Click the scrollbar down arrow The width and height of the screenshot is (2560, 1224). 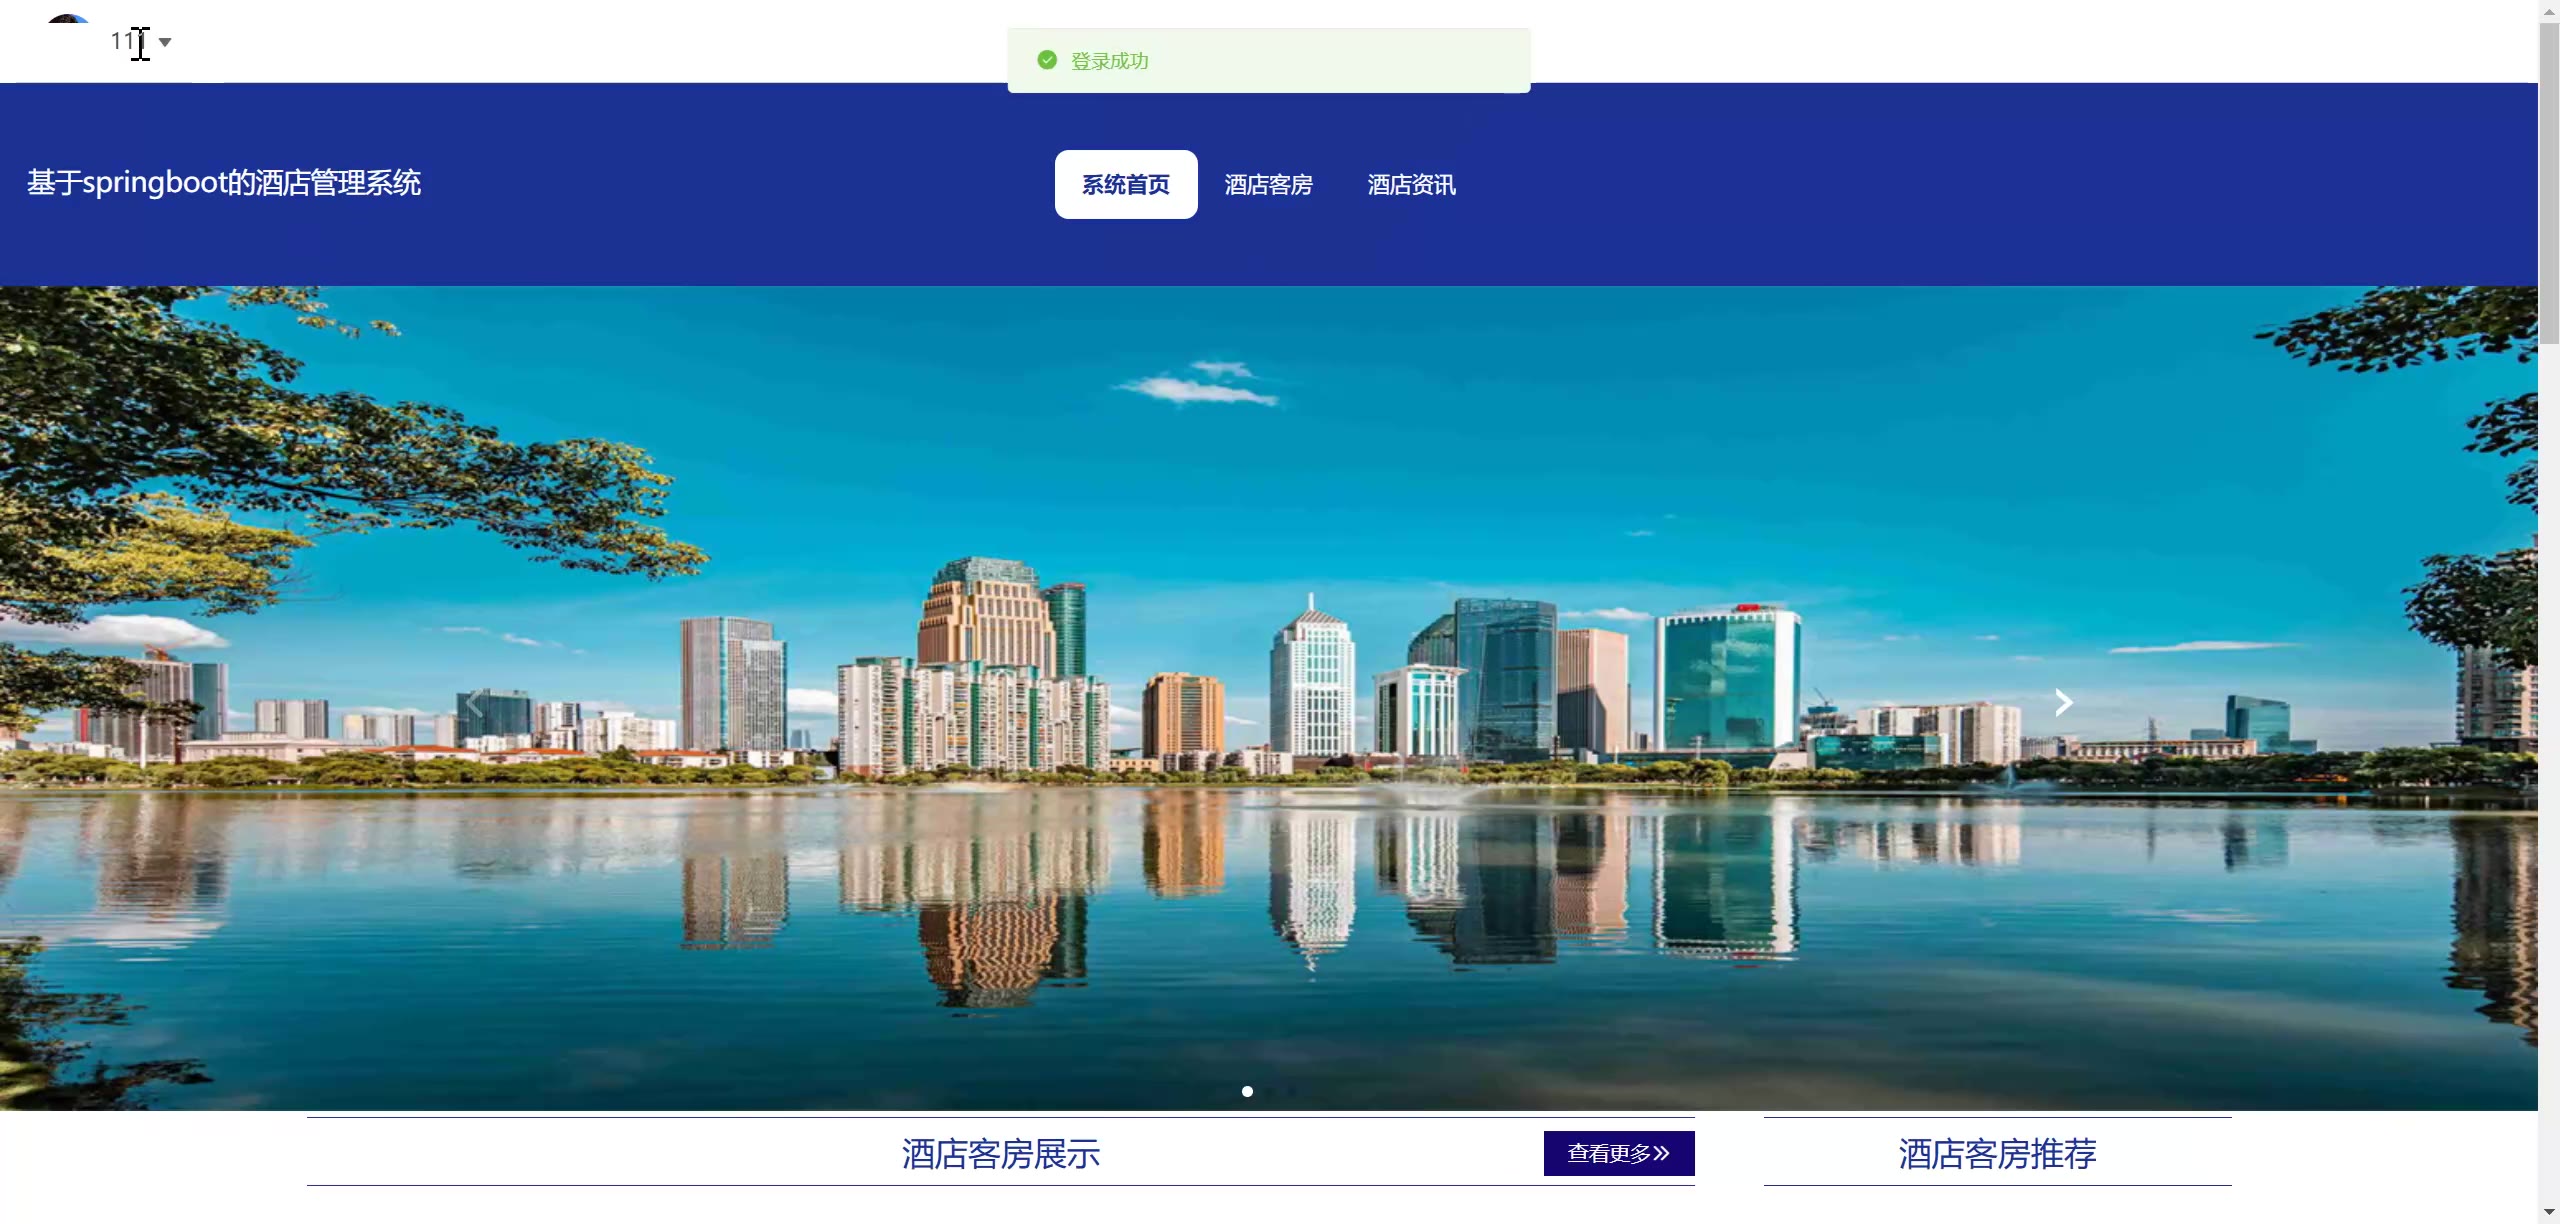coord(2548,1212)
